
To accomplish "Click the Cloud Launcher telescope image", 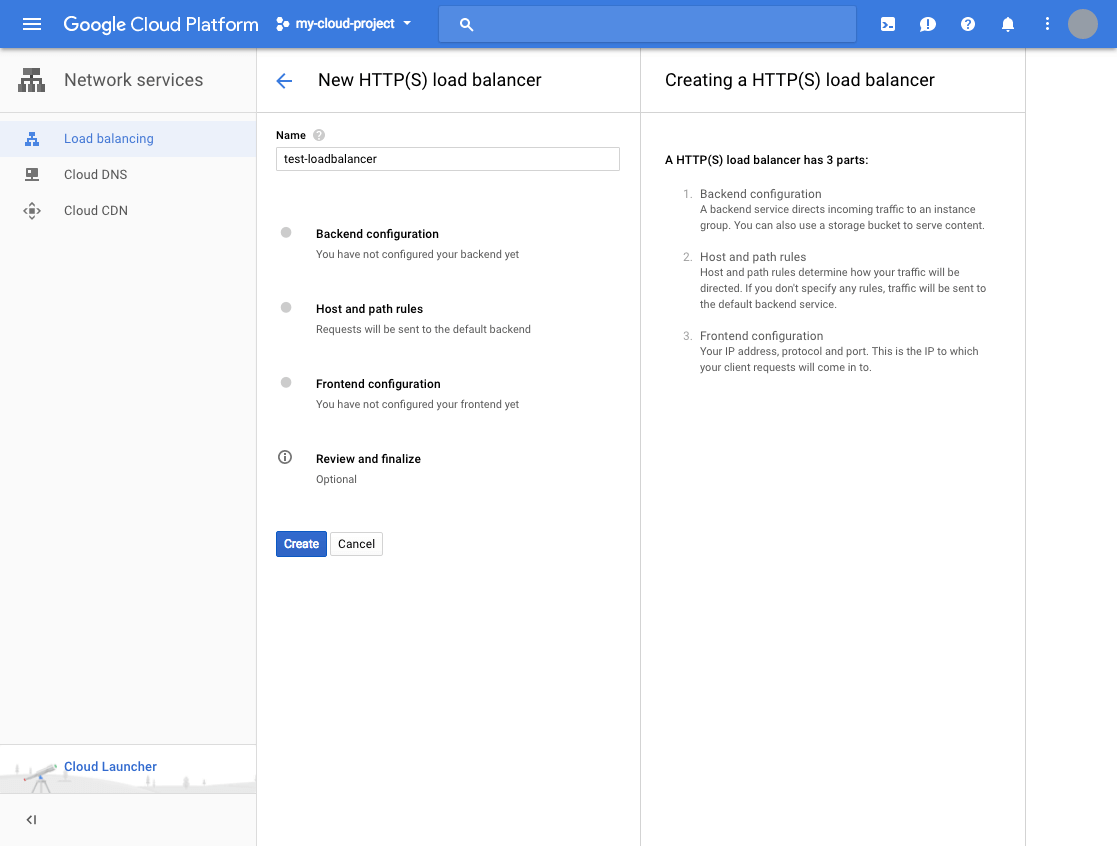I will click(x=40, y=778).
